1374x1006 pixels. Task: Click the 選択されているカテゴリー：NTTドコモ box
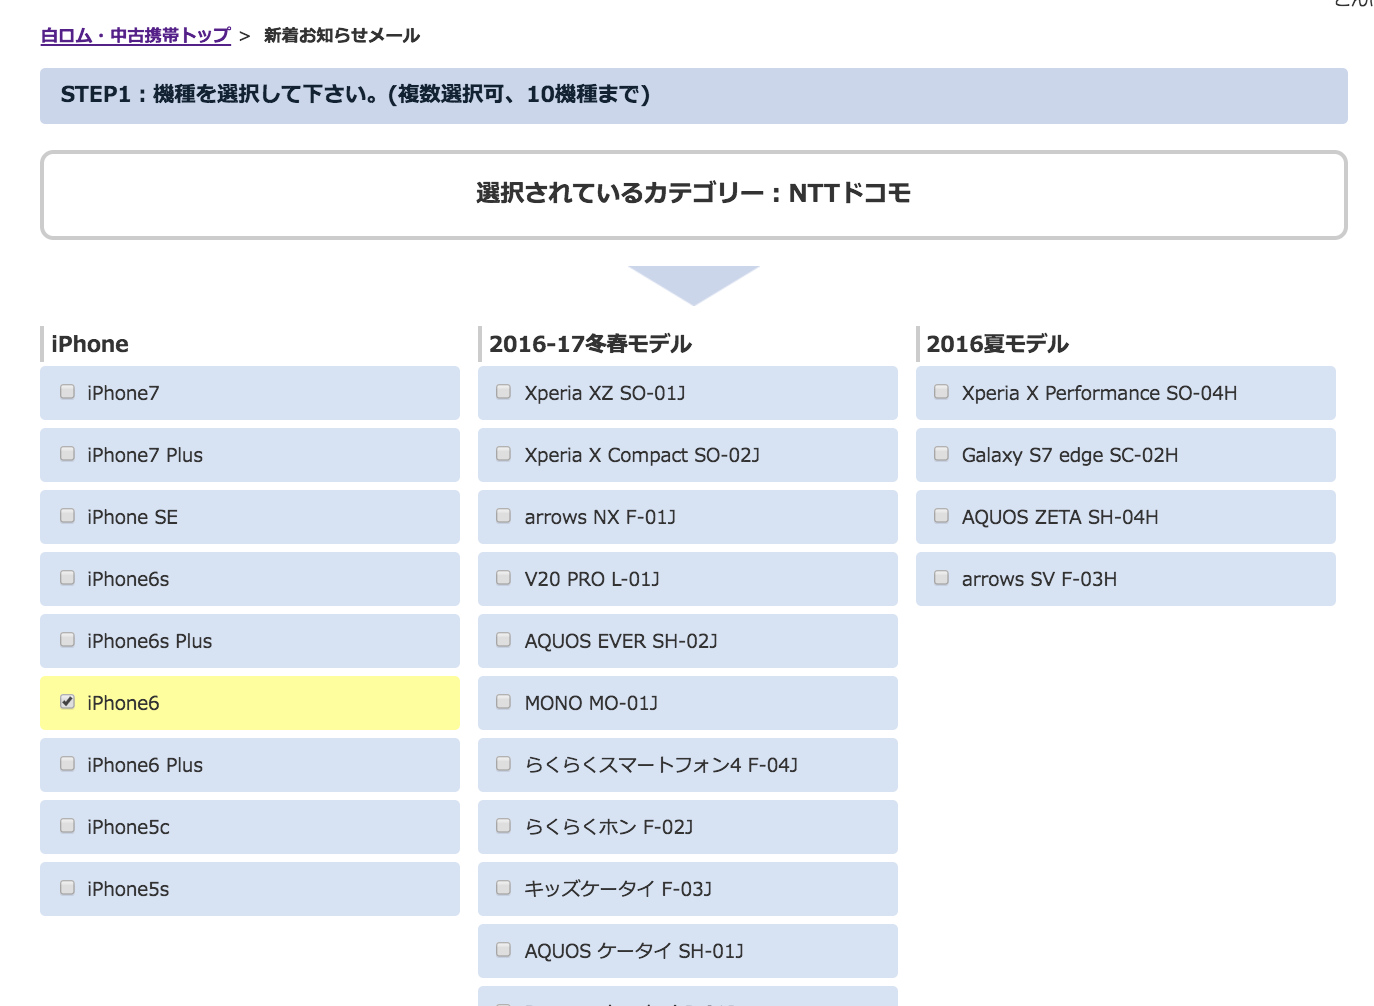(x=694, y=195)
